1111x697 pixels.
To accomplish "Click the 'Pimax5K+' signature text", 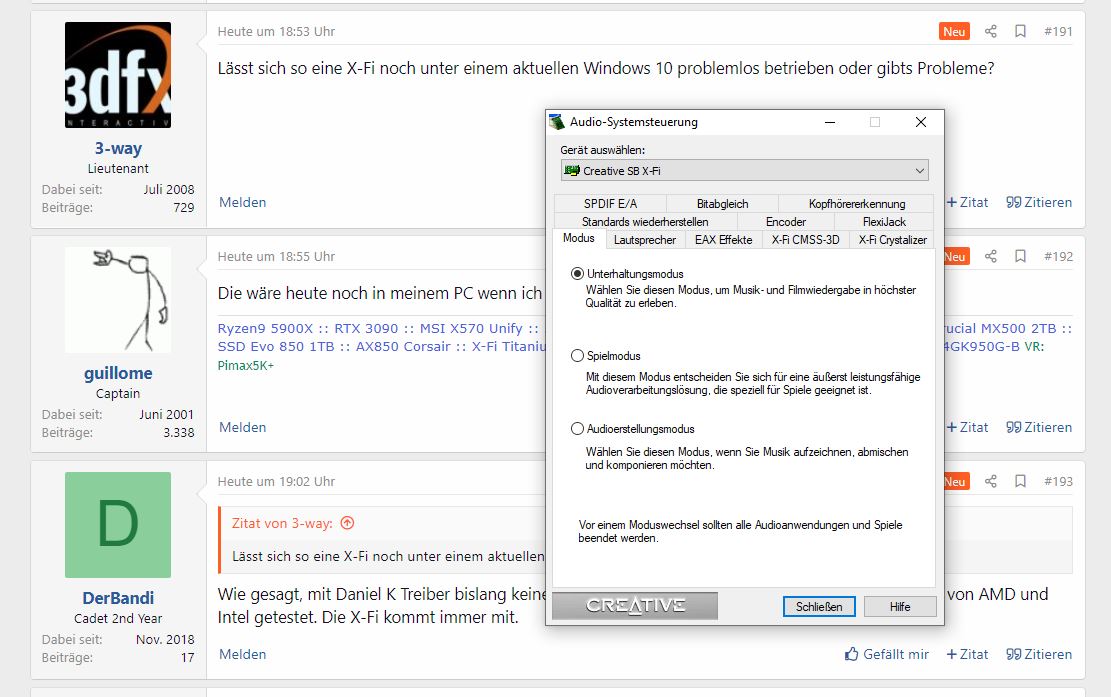I will (x=246, y=366).
